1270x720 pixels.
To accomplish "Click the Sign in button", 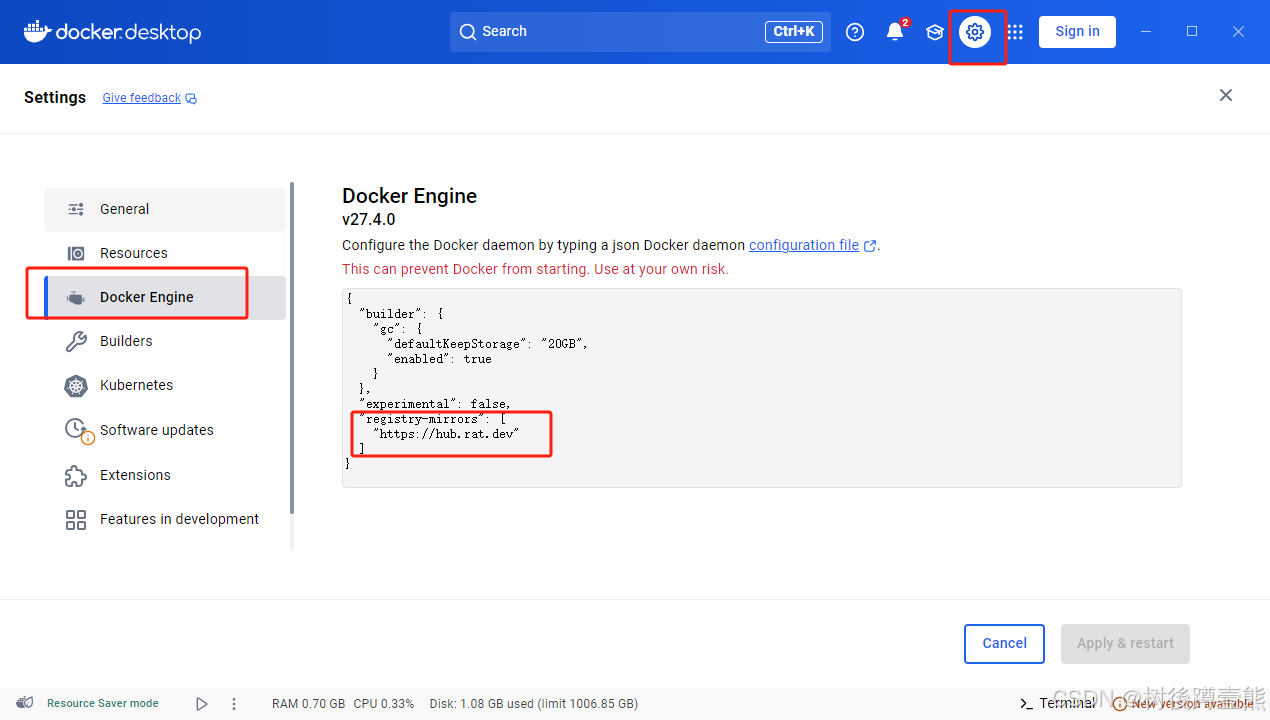I will (1077, 31).
